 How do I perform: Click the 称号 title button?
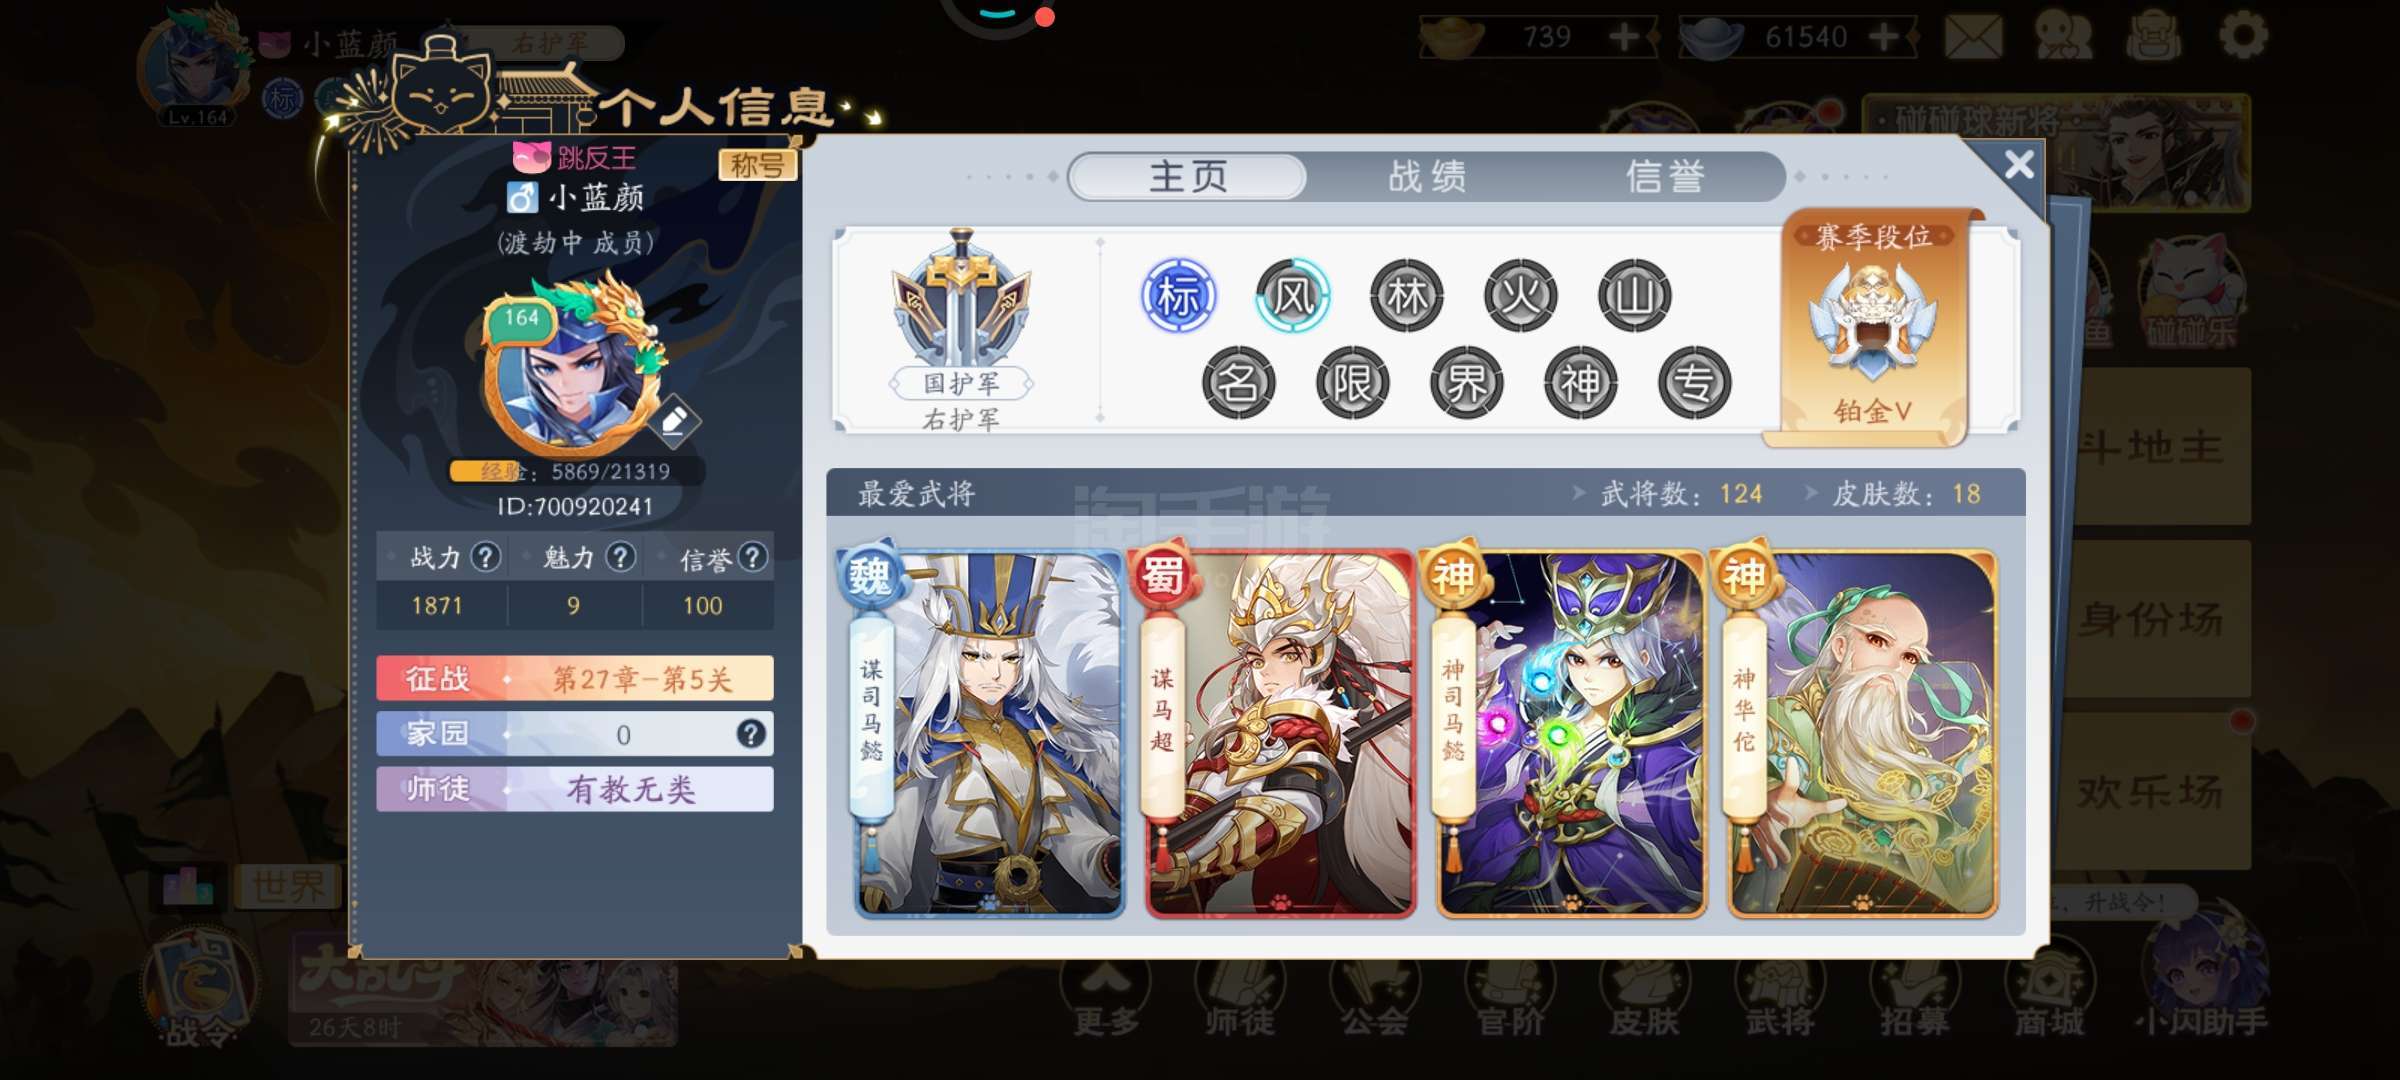(757, 165)
